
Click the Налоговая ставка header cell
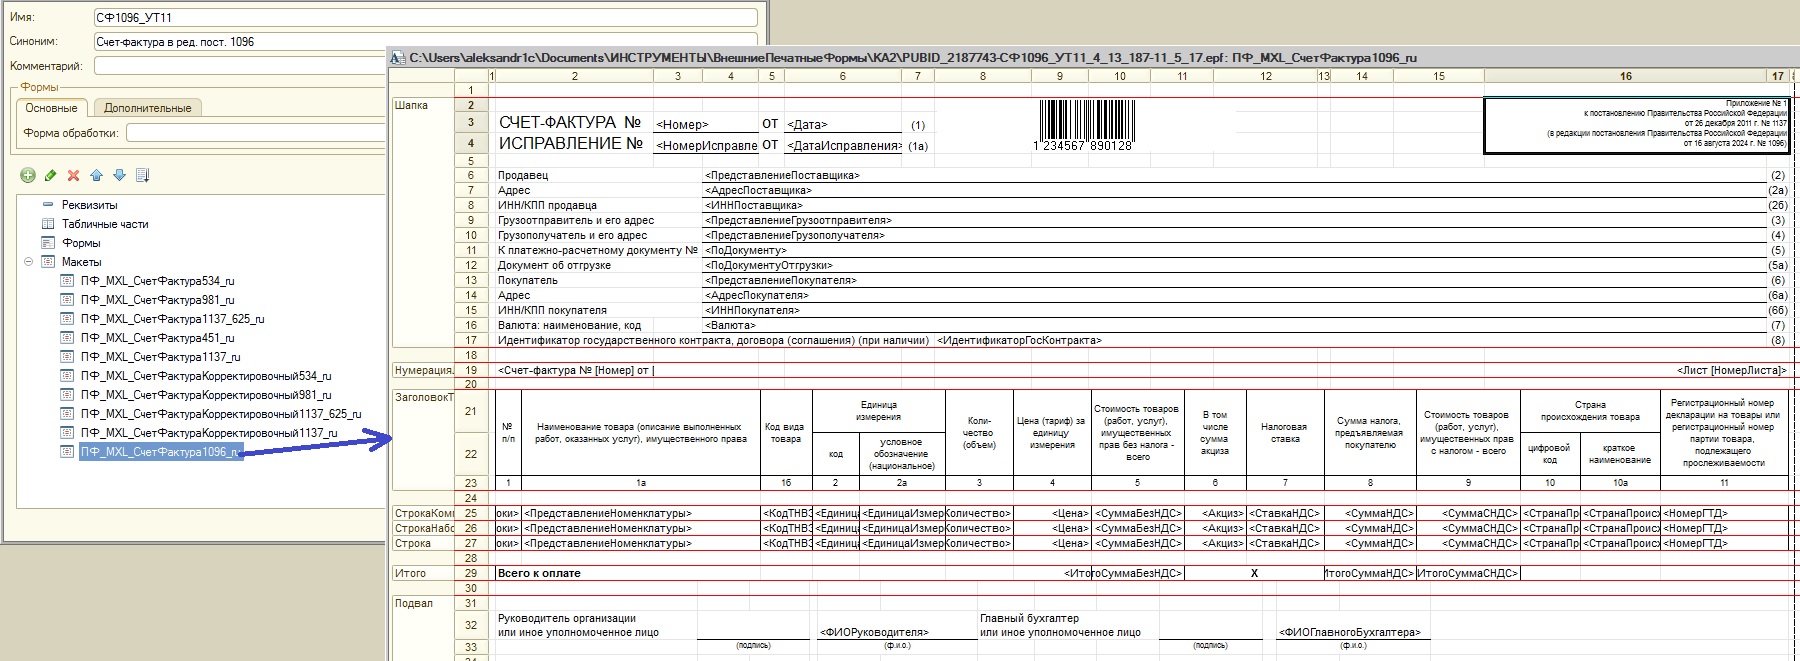click(1285, 432)
